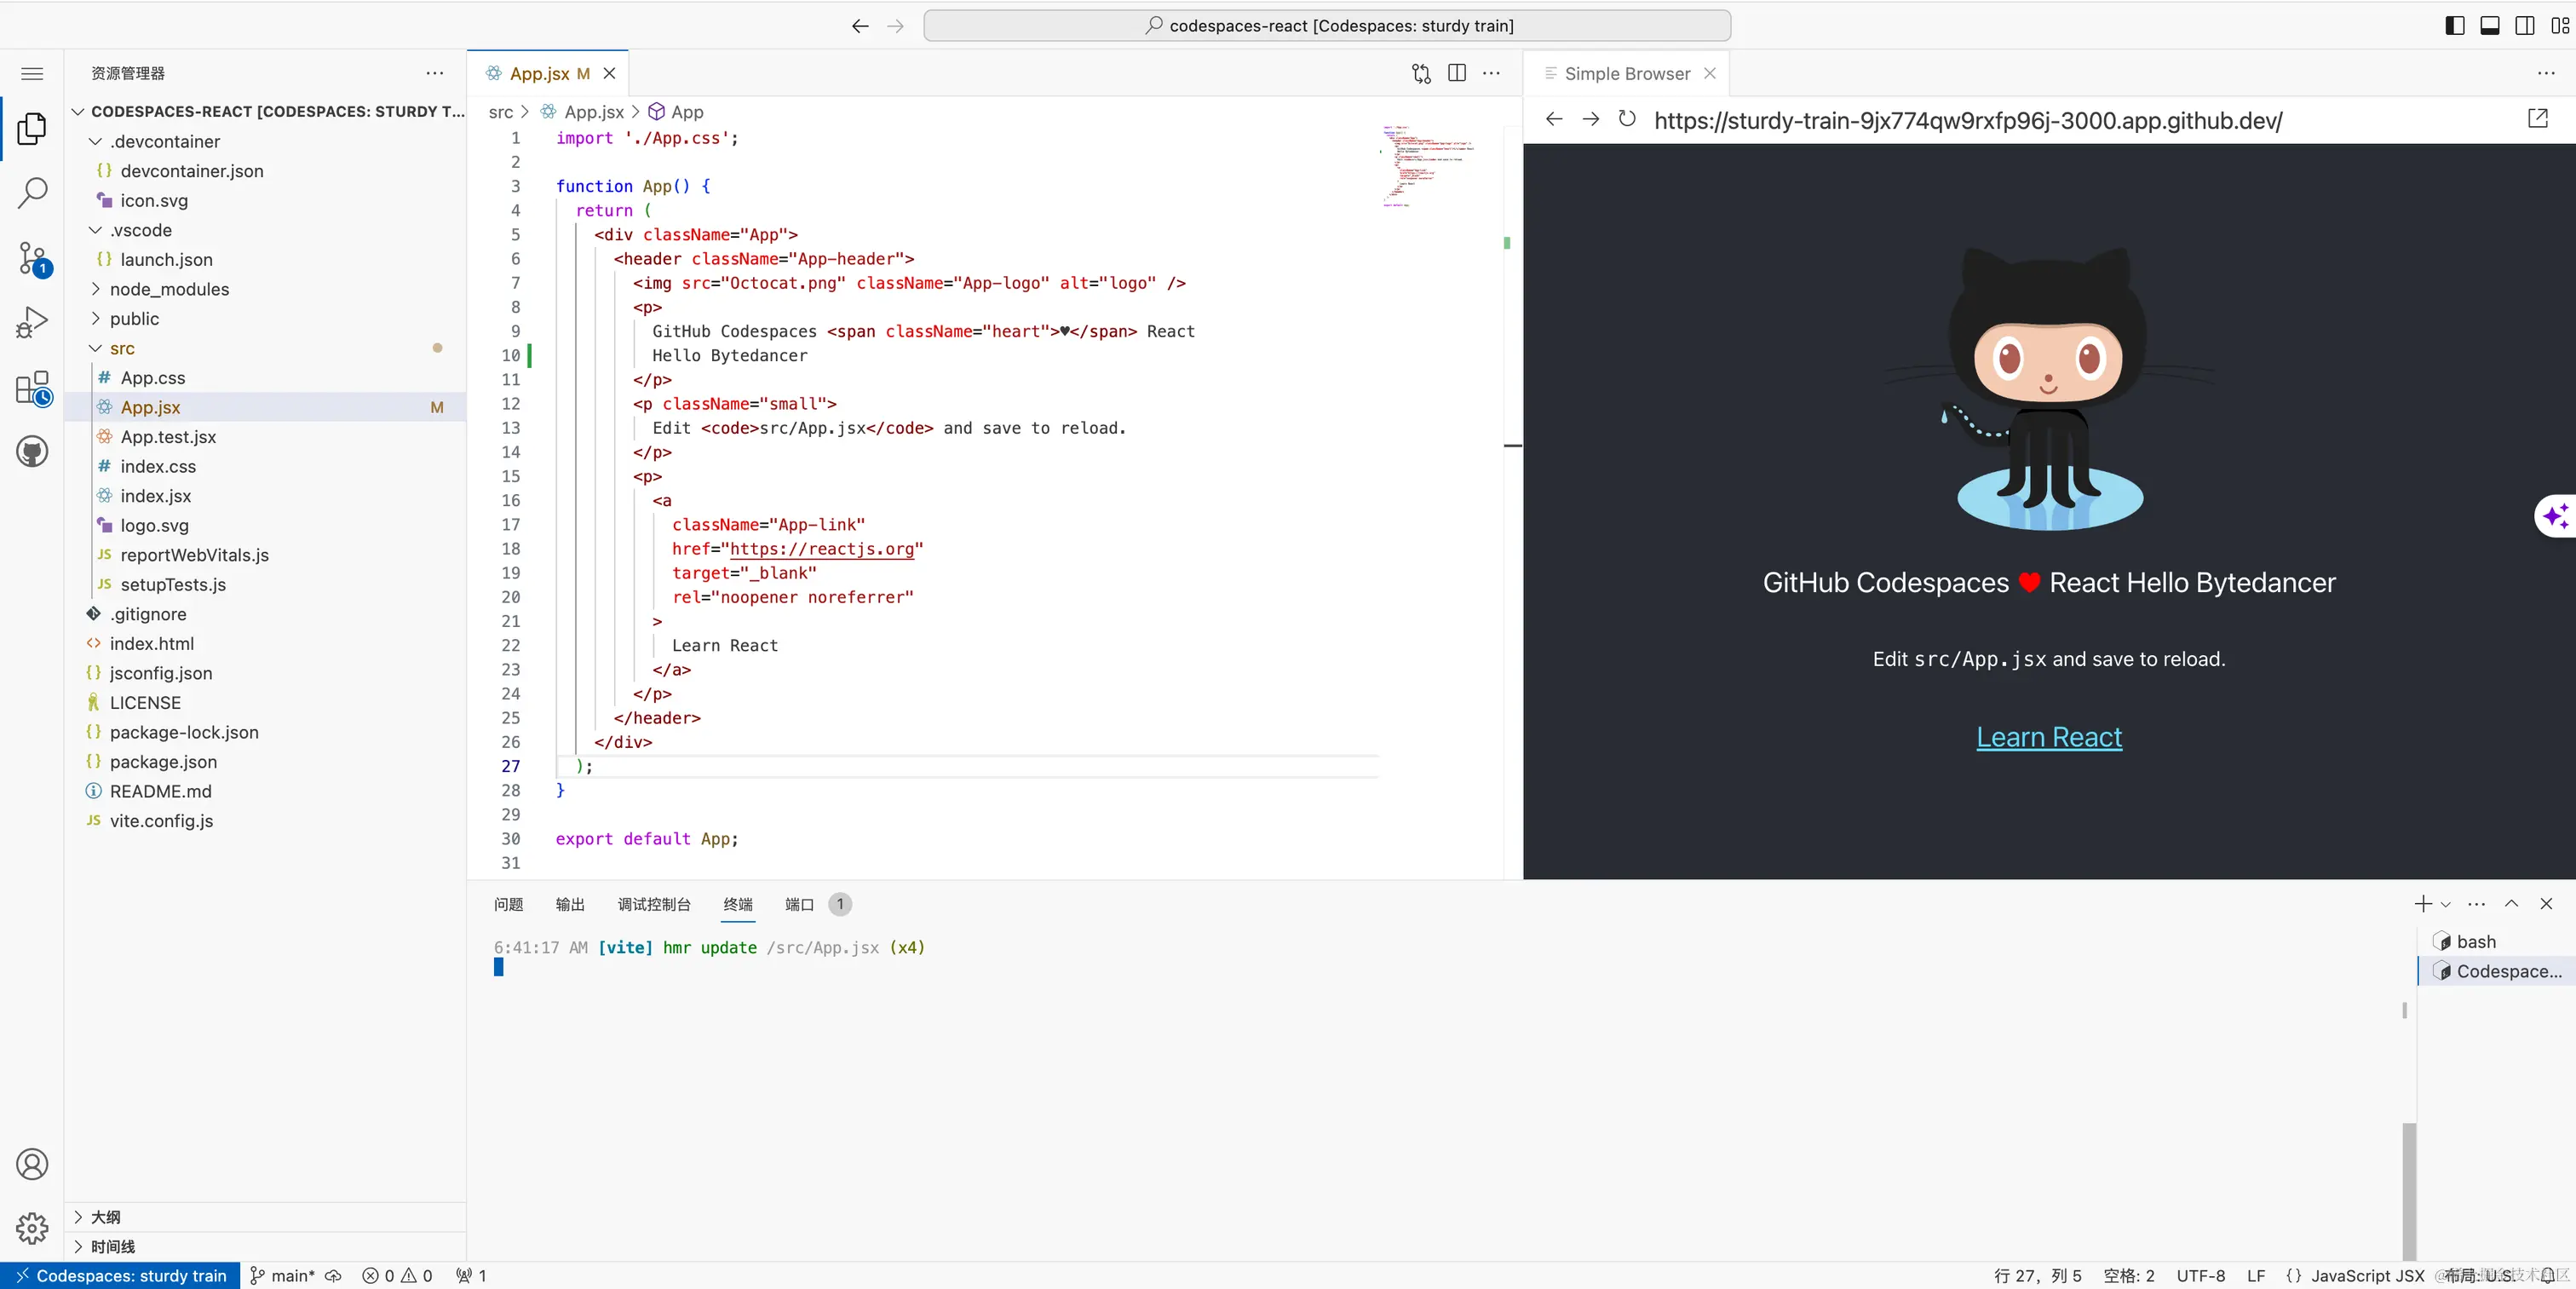Screen dimensions: 2576x1289
Task: Open the Extensions view
Action: point(32,388)
